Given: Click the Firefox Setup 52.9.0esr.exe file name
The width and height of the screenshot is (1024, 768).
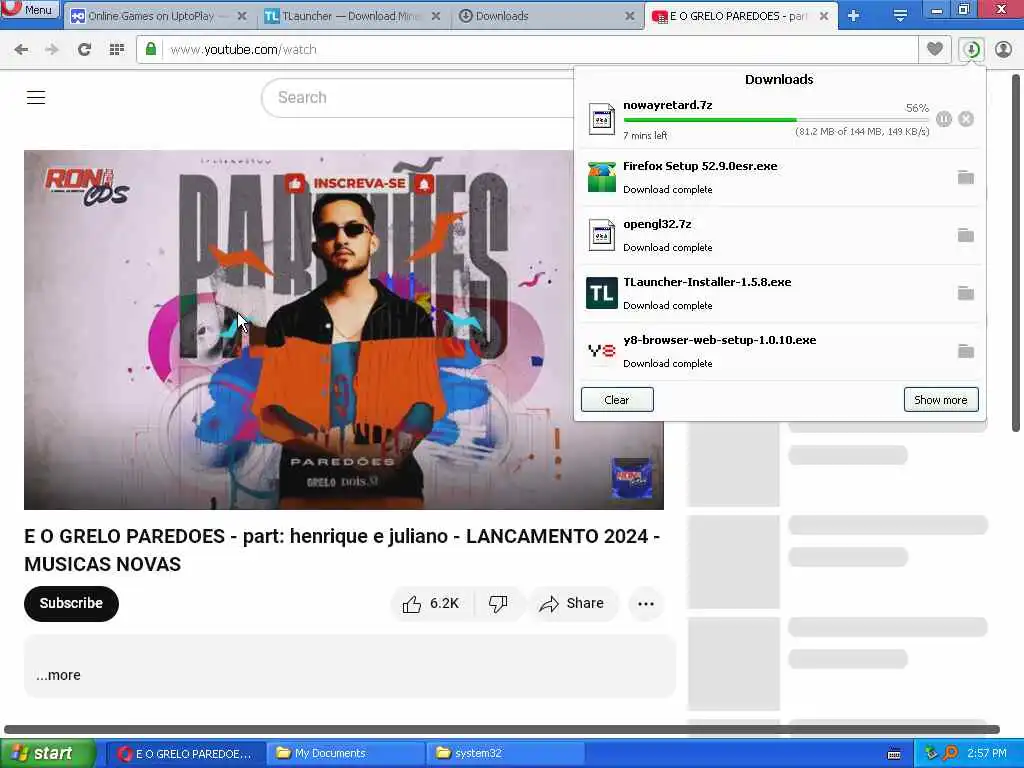Looking at the screenshot, I should 700,166.
